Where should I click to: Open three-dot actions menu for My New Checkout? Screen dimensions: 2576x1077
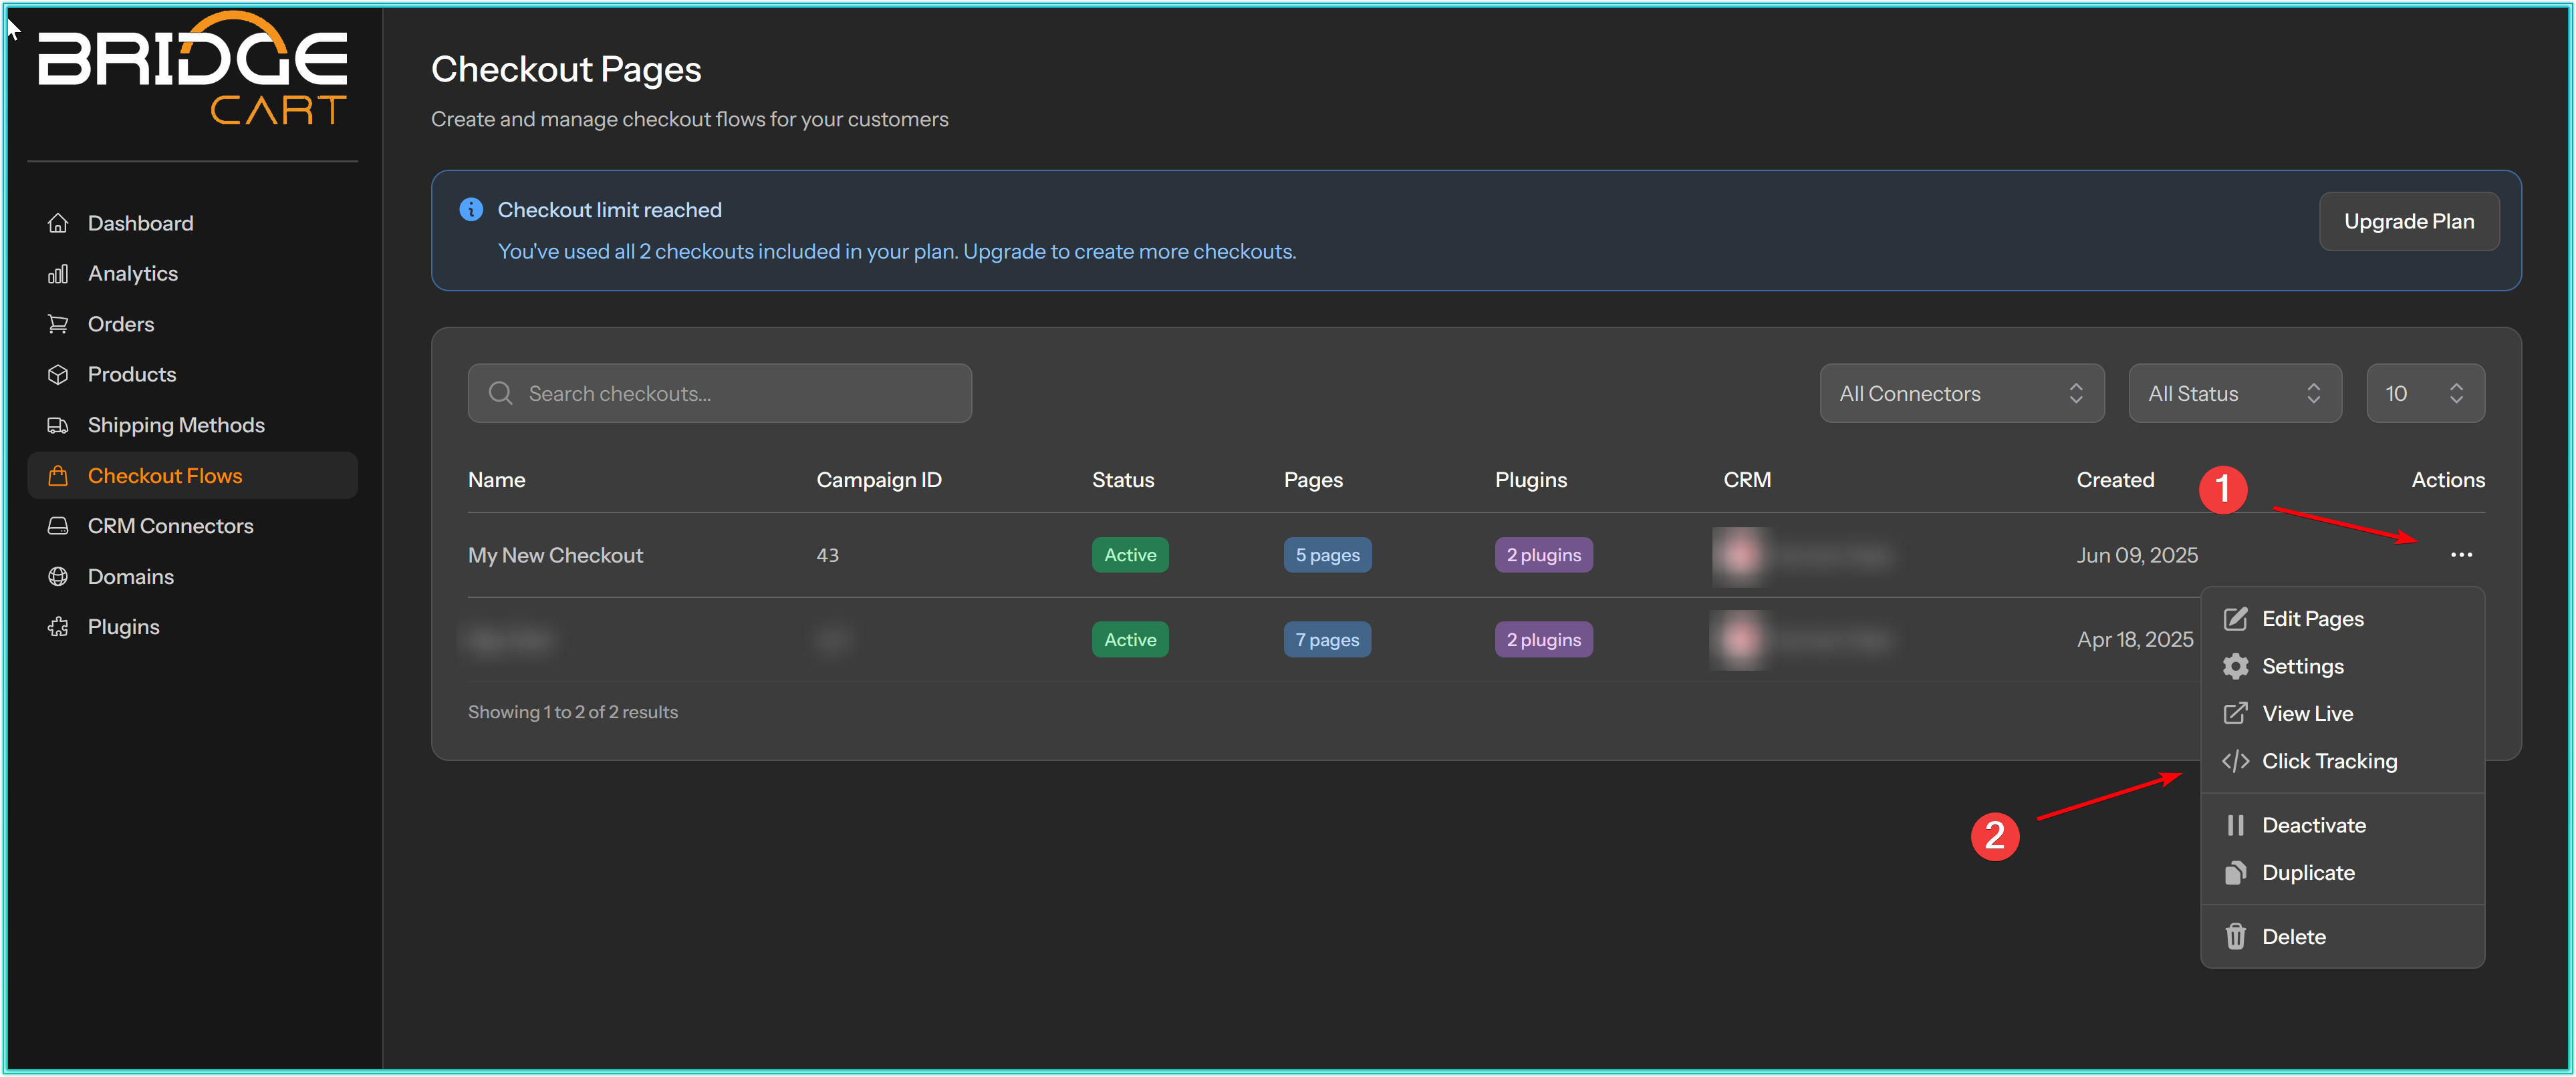tap(2461, 555)
